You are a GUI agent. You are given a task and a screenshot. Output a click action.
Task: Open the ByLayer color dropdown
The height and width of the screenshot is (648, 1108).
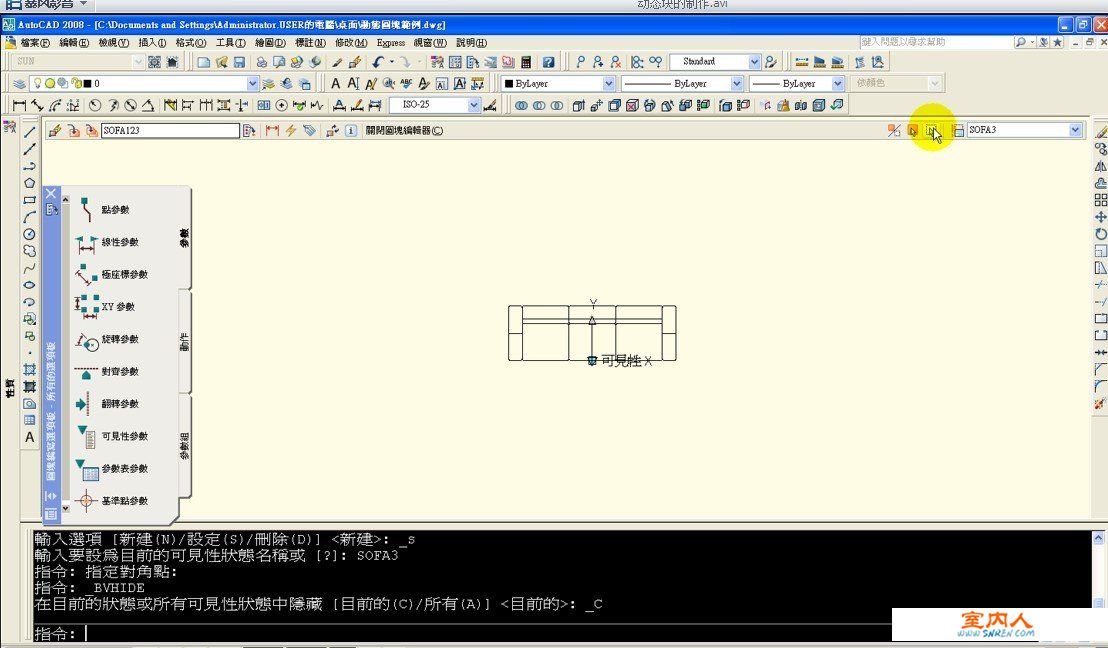pos(608,83)
